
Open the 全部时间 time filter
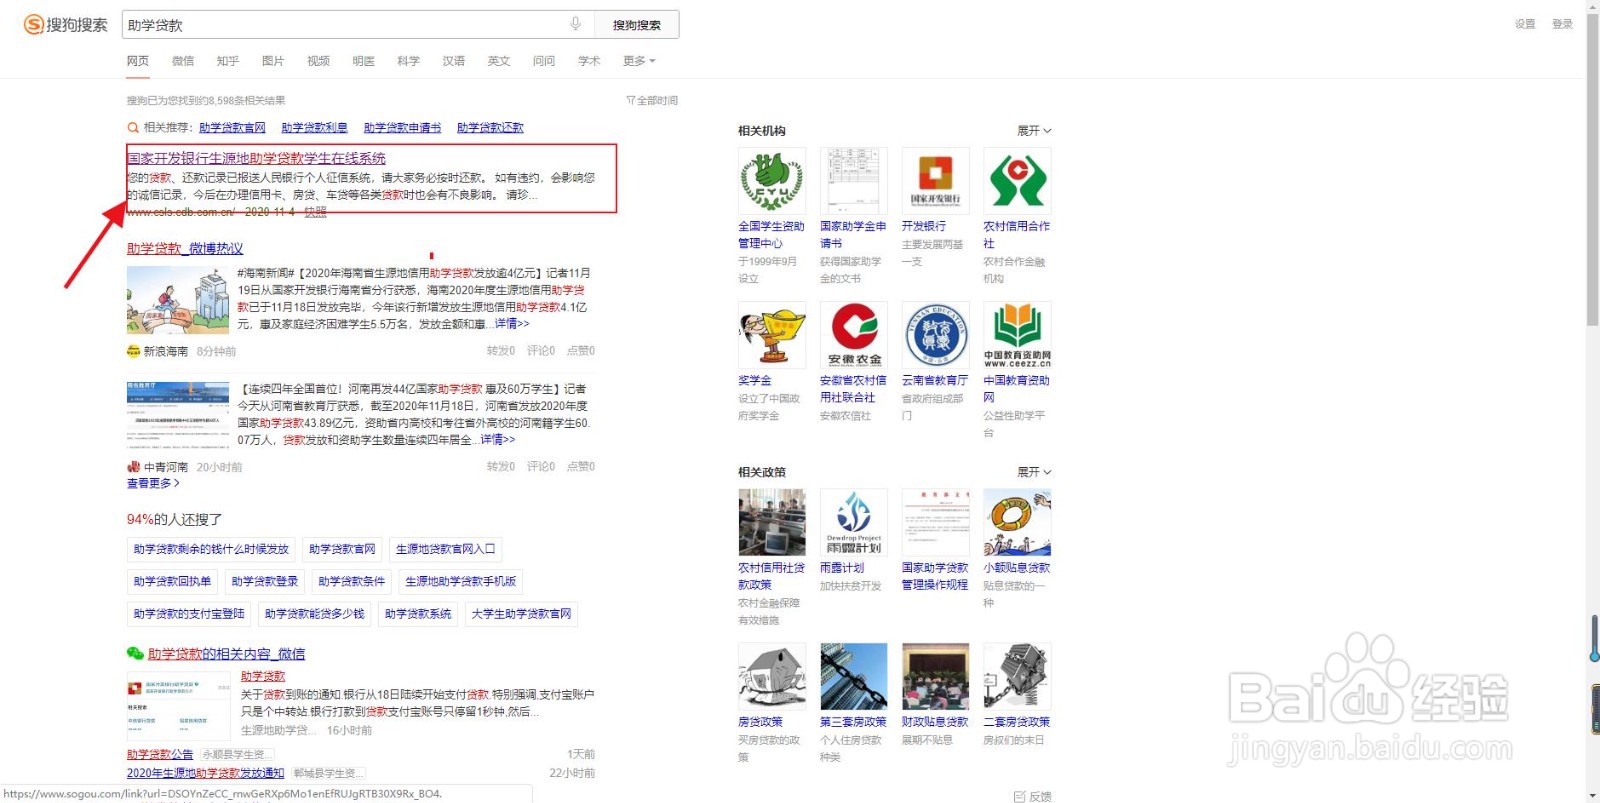pos(652,100)
